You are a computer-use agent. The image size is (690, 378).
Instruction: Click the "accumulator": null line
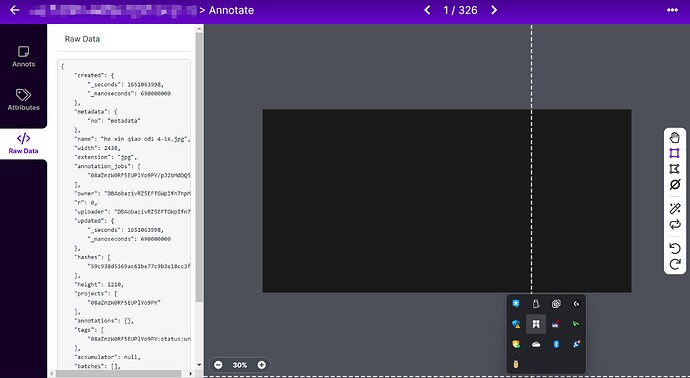pyautogui.click(x=107, y=357)
